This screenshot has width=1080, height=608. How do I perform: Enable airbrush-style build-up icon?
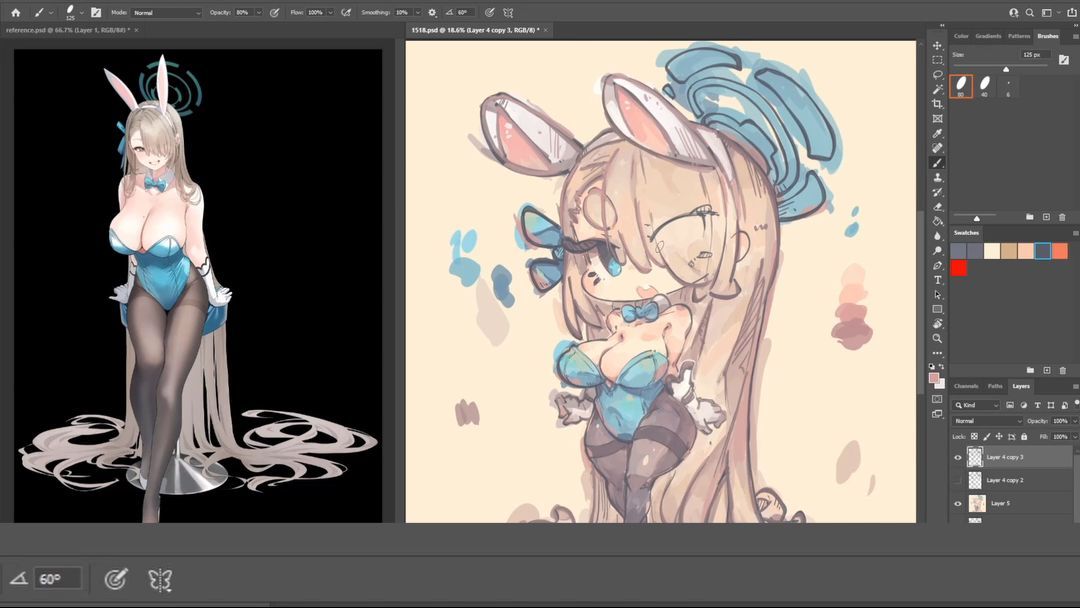click(346, 12)
